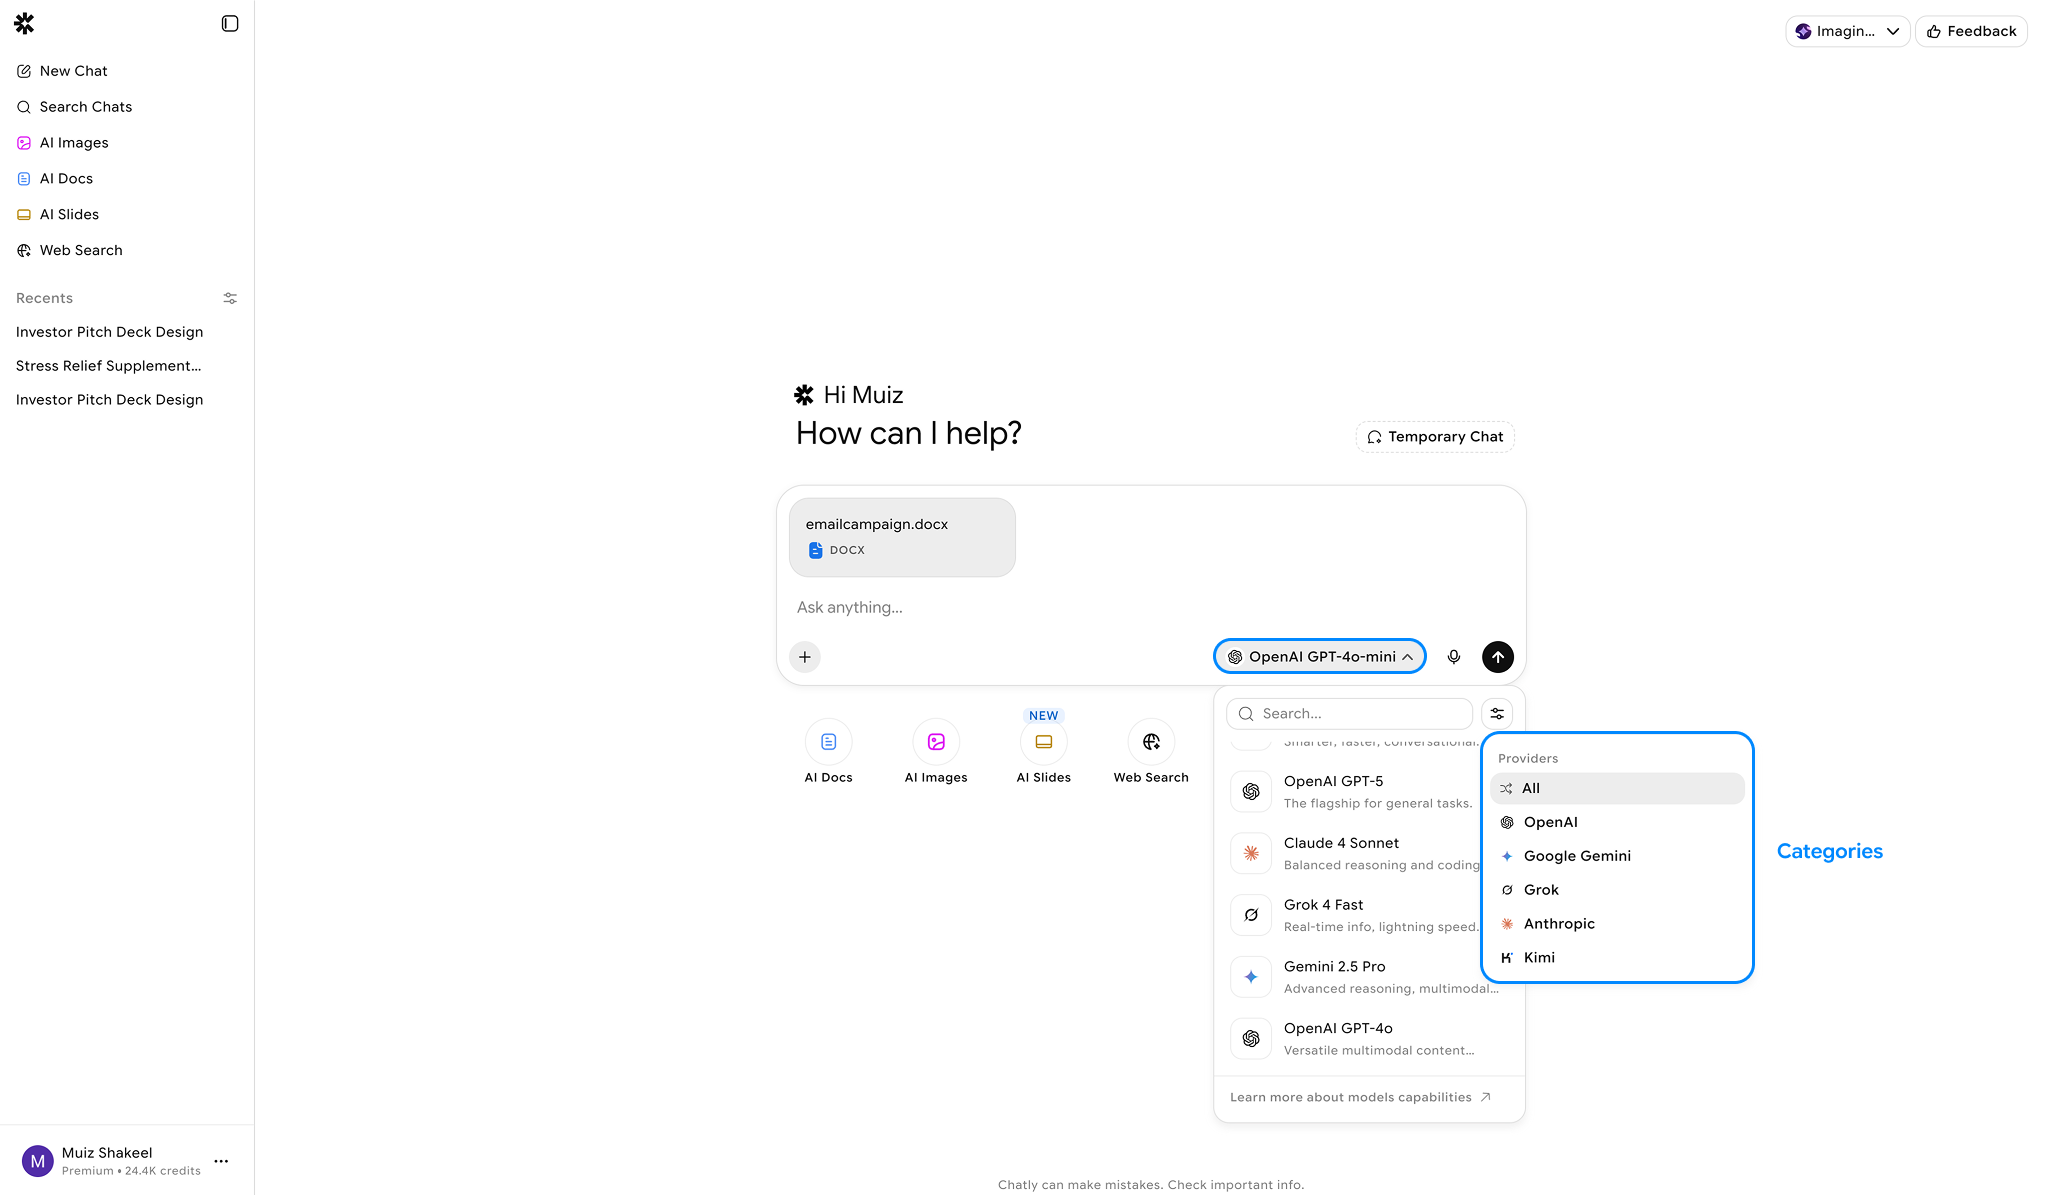Screen dimensions: 2048x1195
Task: Collapse the OpenAI GPT-4o-mini model dropdown
Action: (1319, 657)
